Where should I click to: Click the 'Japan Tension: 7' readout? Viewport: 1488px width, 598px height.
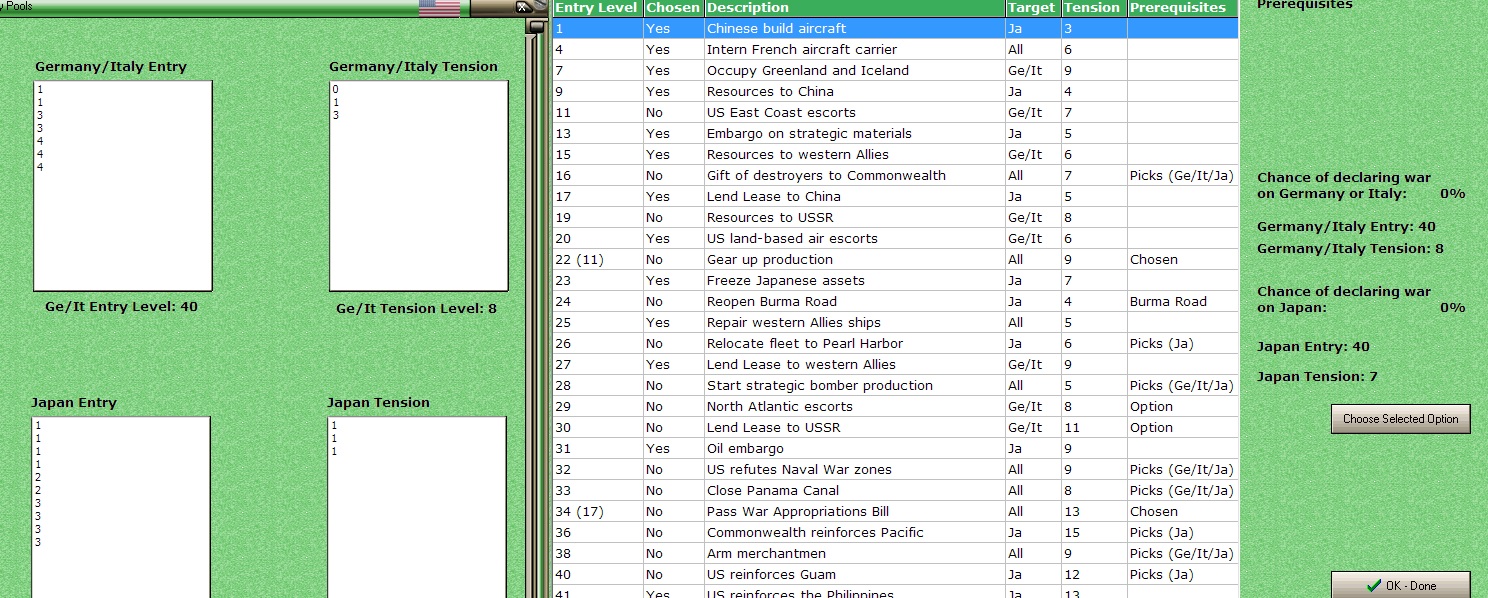1317,377
